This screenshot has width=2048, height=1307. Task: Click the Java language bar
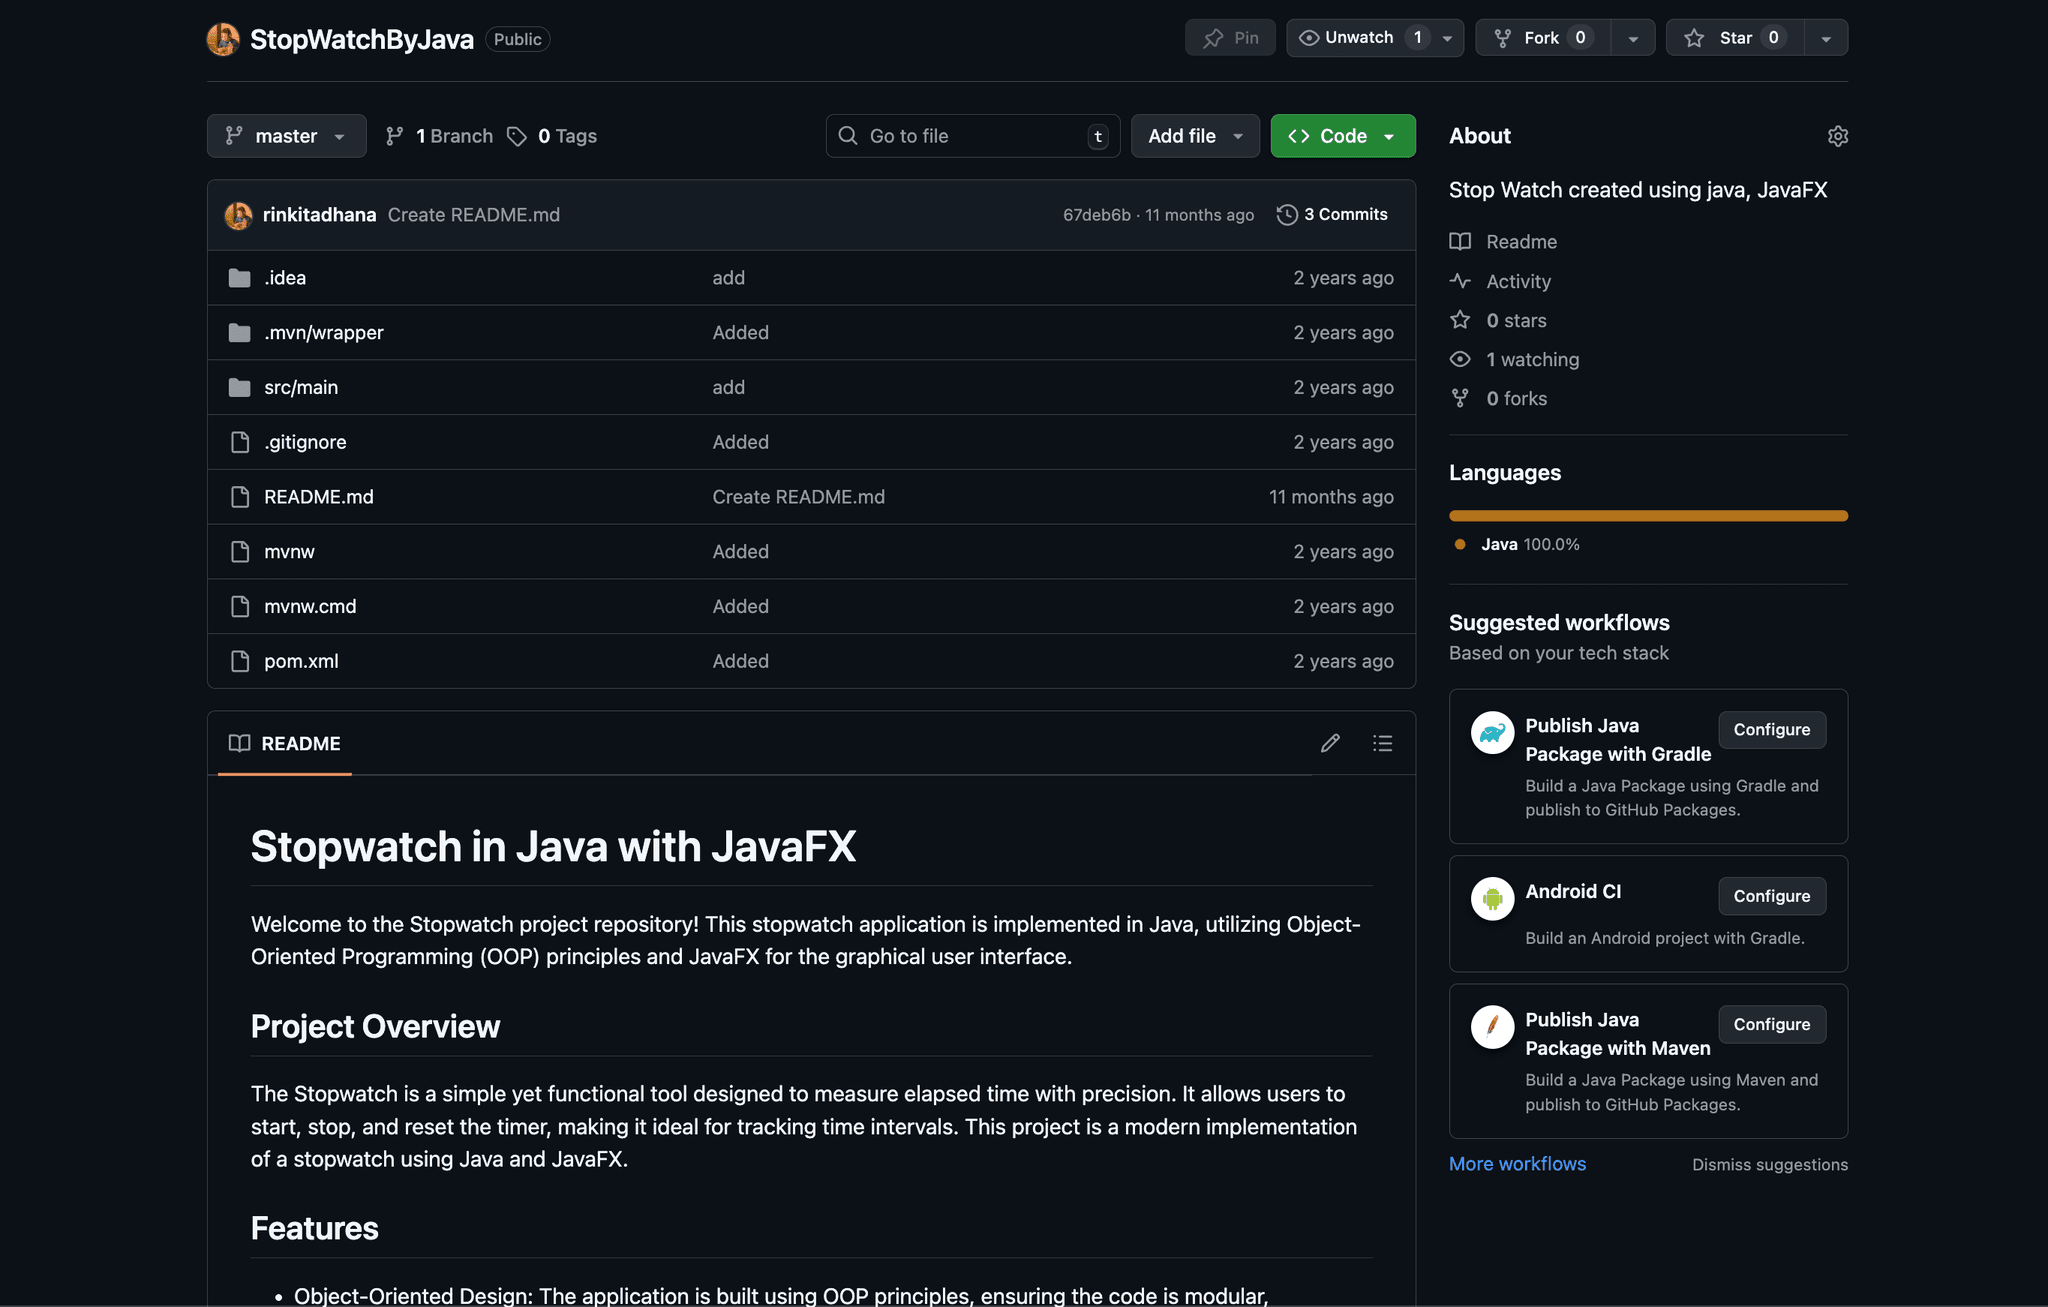(x=1648, y=516)
